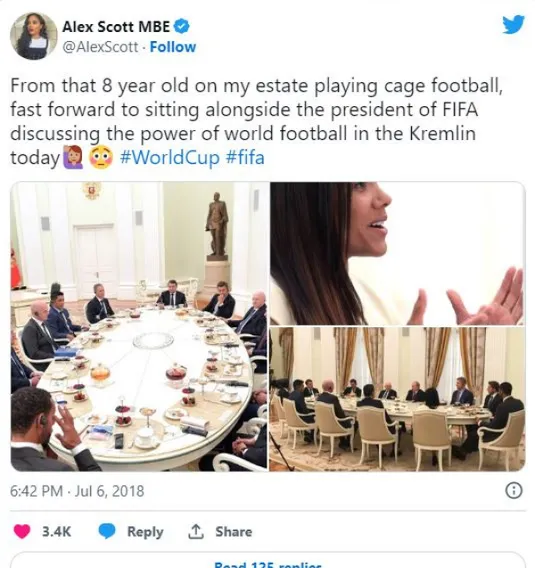Open the #WorldCup hashtag
The height and width of the screenshot is (568, 535).
pos(170,158)
